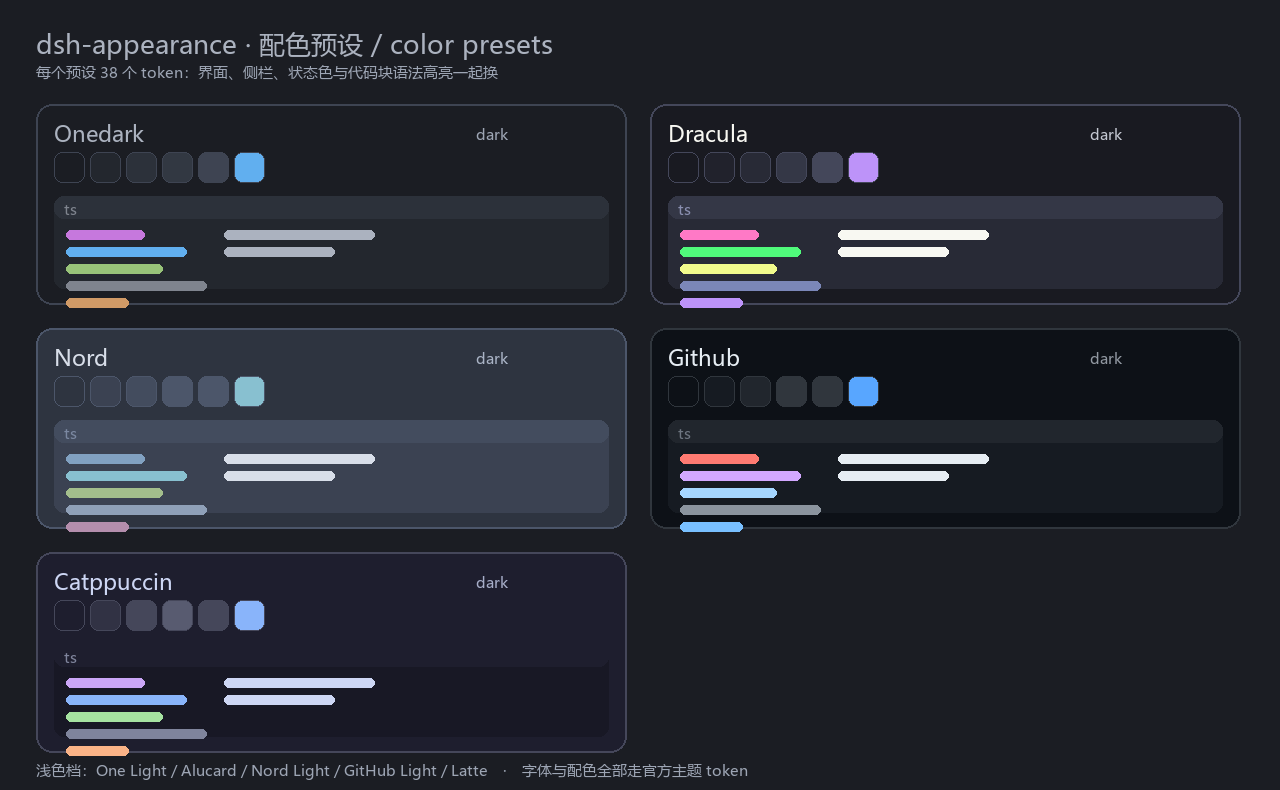This screenshot has width=1280, height=790.
Task: Select the Onedark preset card title
Action: coord(99,134)
